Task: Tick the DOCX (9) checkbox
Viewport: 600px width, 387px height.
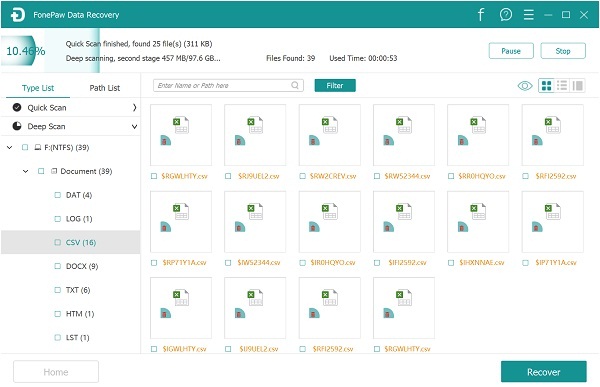Action: 57,266
